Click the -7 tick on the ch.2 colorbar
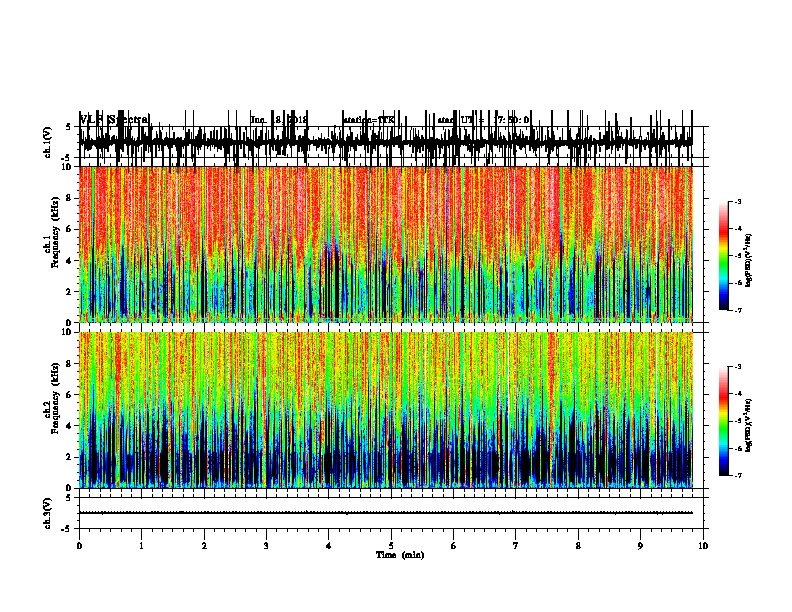The width and height of the screenshot is (792, 612). coord(737,475)
